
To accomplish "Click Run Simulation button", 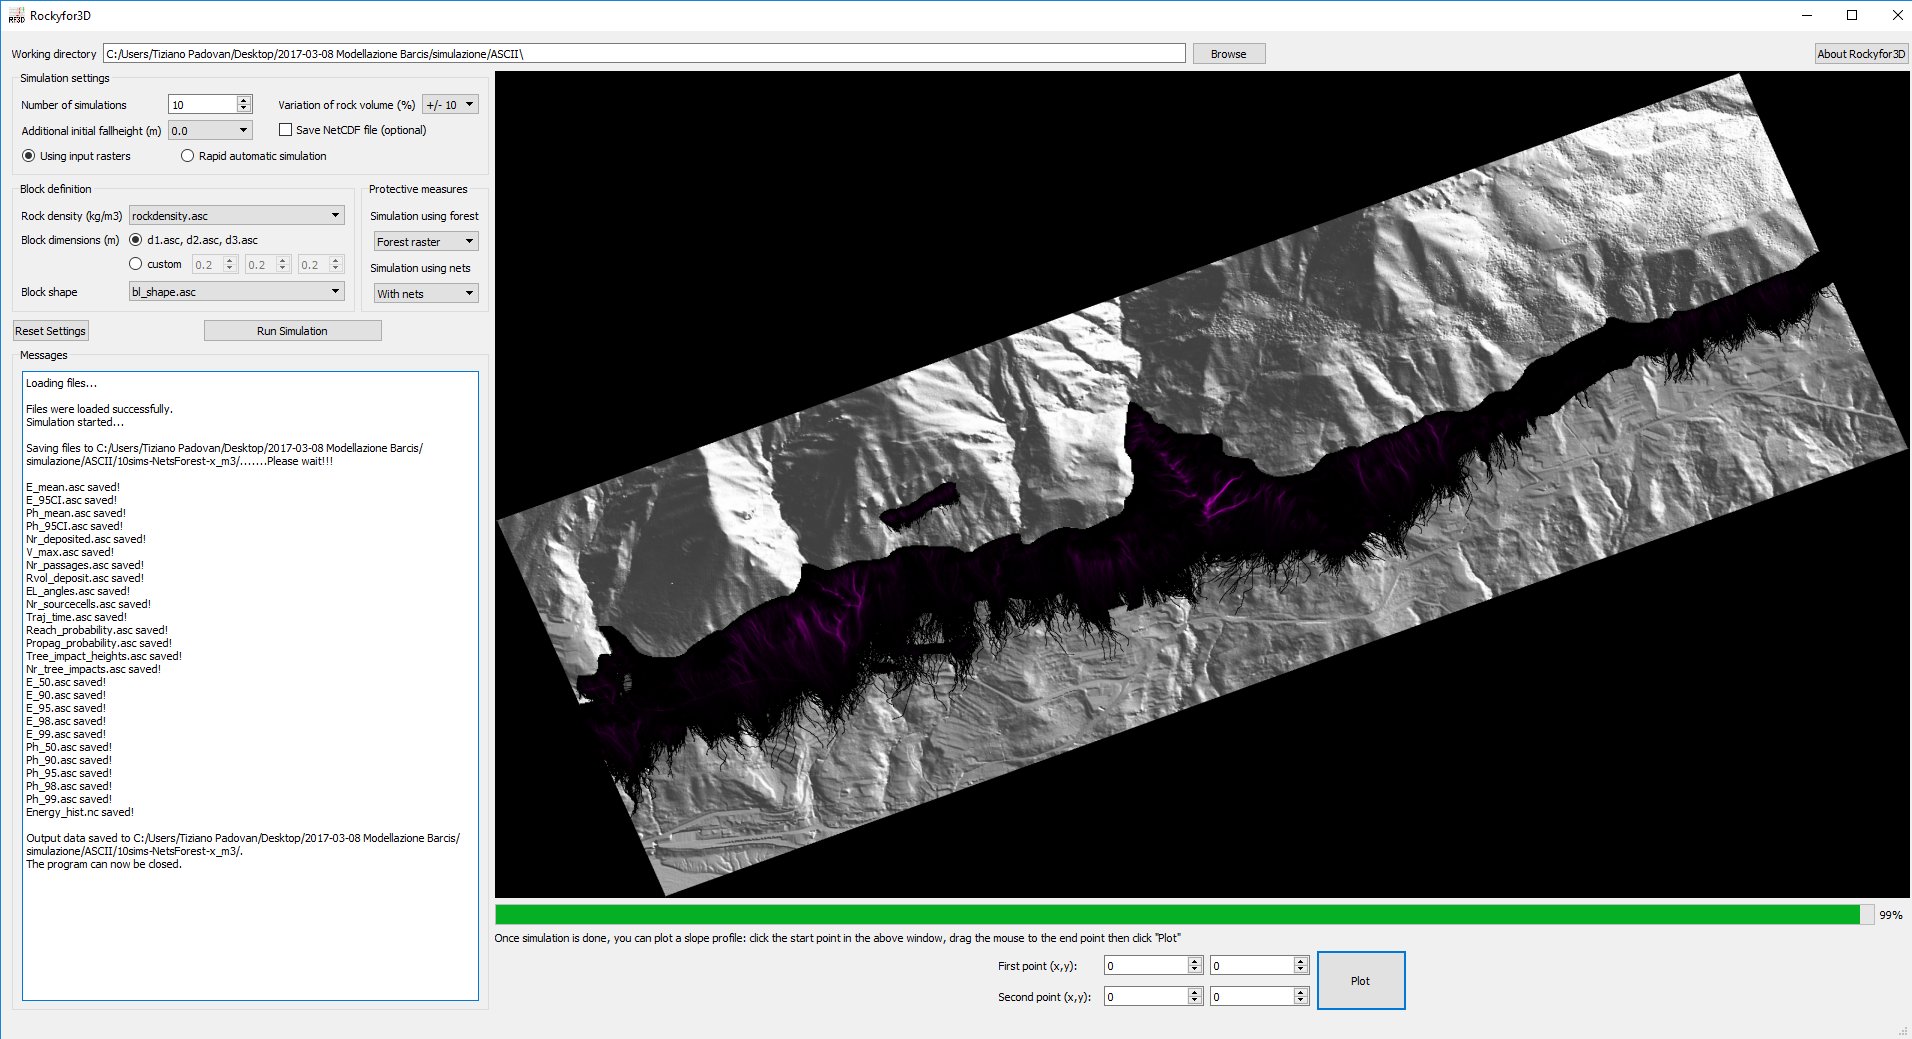I will [x=292, y=331].
